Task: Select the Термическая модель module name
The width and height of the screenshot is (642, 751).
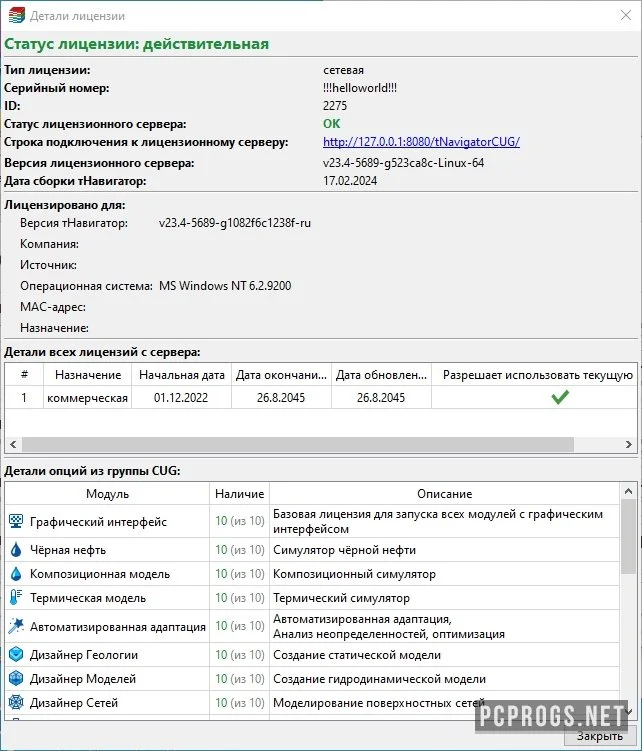Action: (88, 598)
